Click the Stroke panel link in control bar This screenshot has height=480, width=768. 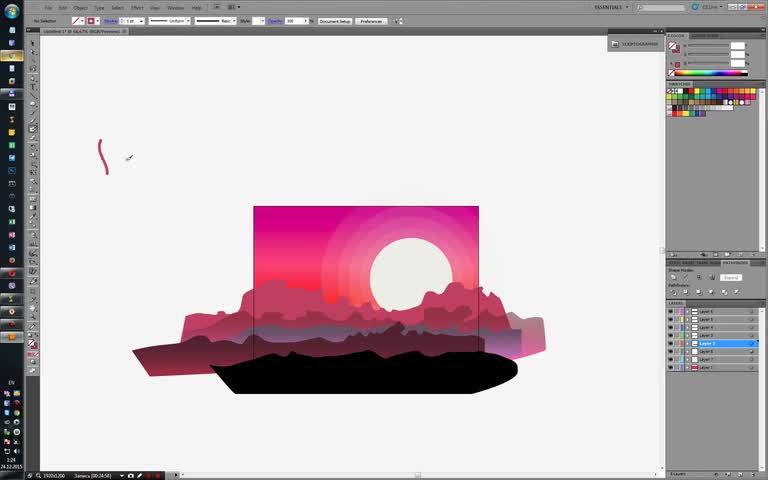pos(110,21)
